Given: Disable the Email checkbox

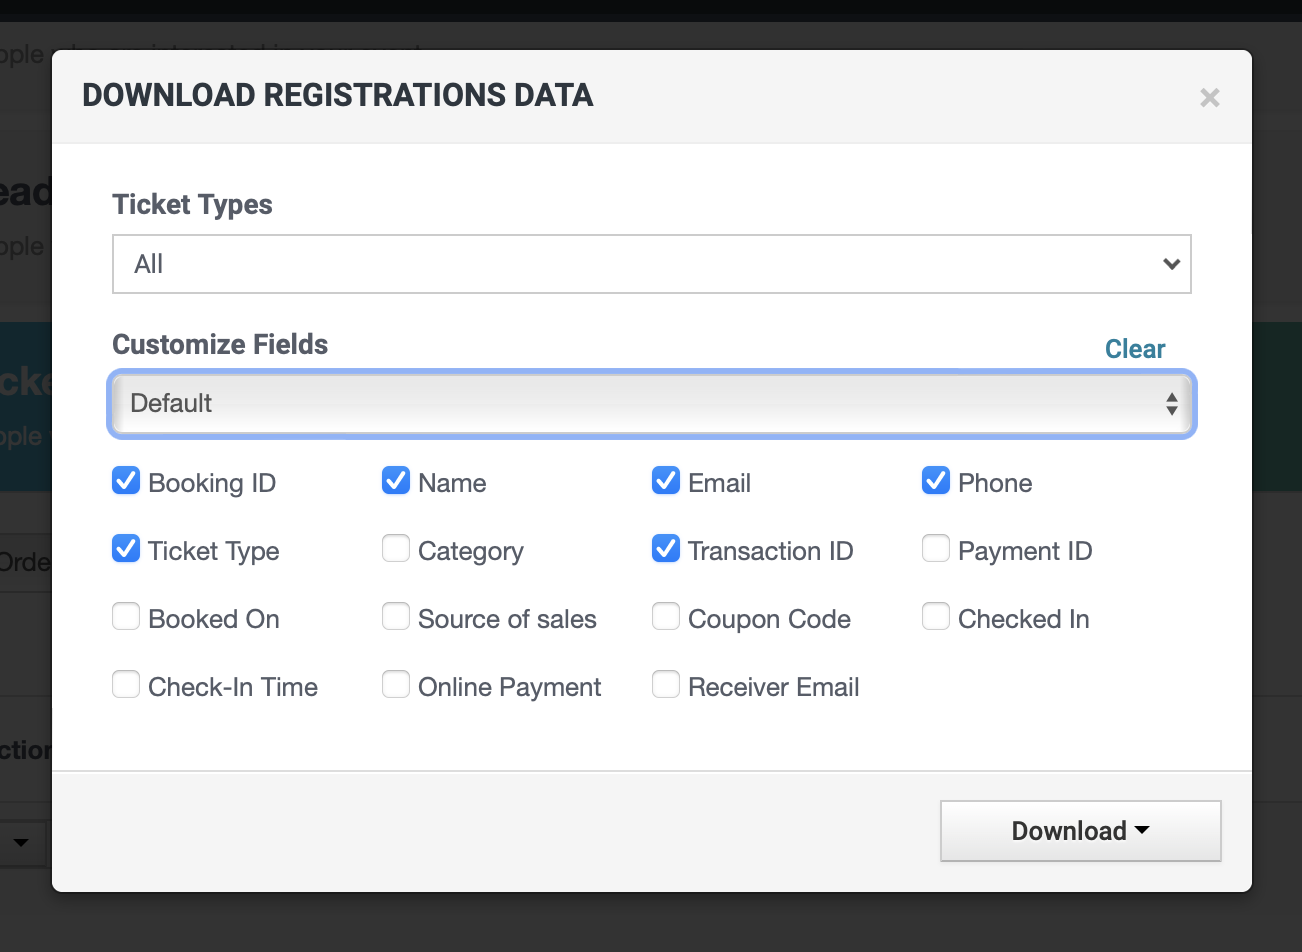Looking at the screenshot, I should pyautogui.click(x=666, y=480).
